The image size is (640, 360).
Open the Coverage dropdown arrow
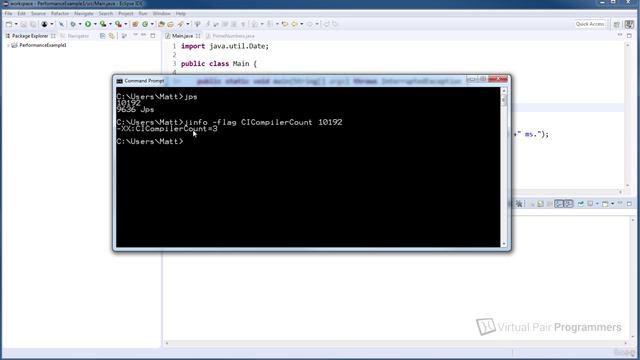click(111, 24)
